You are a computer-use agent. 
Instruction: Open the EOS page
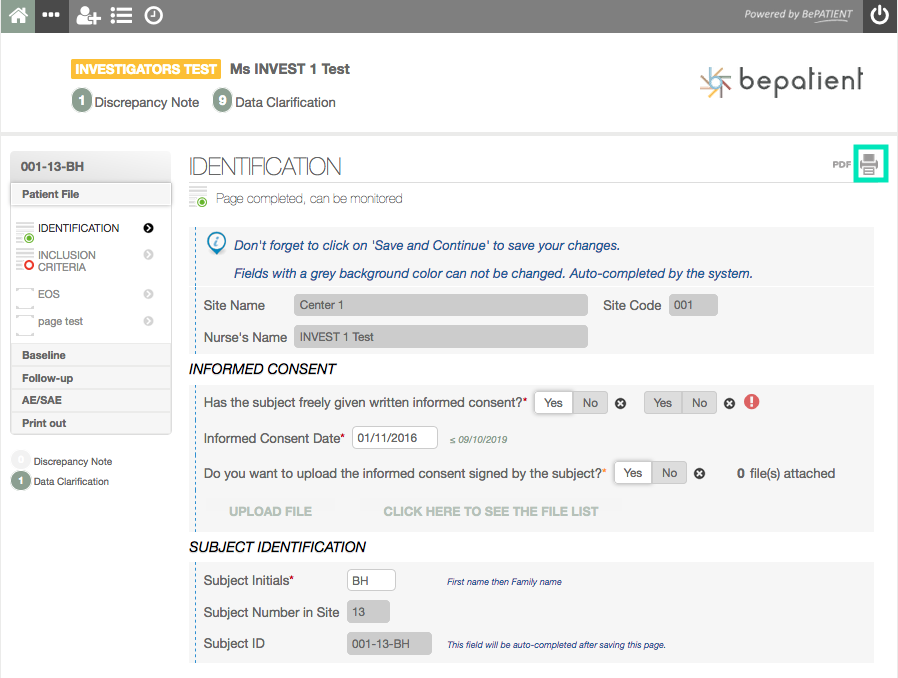(49, 294)
